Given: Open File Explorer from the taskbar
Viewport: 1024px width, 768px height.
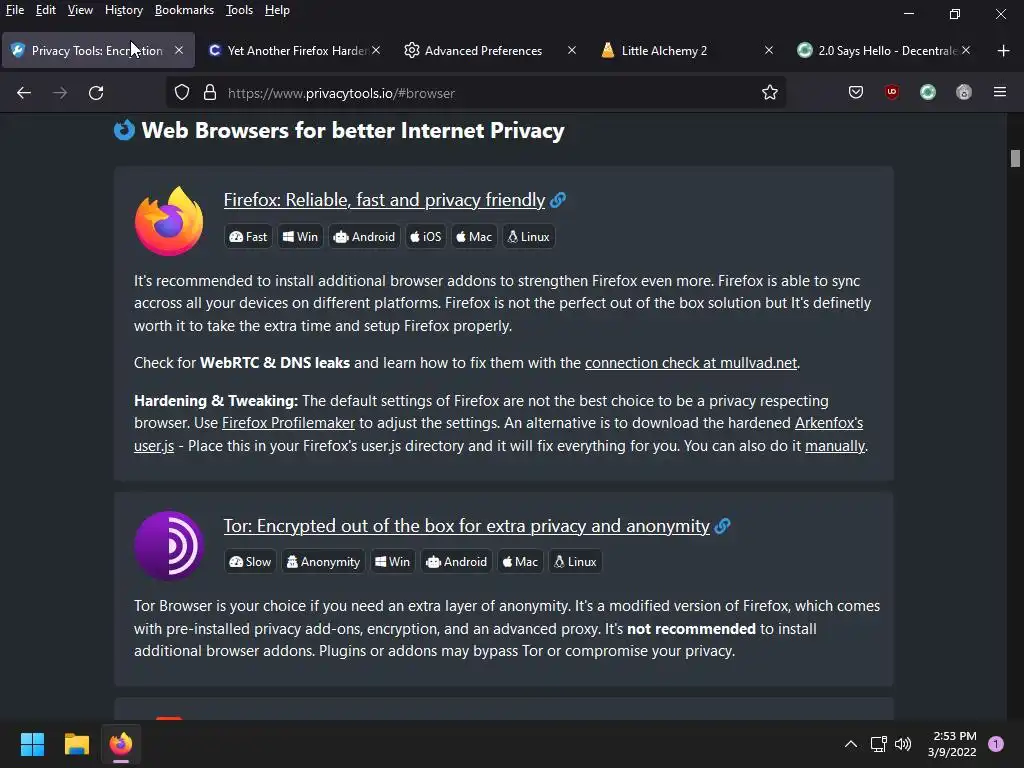Looking at the screenshot, I should point(76,744).
